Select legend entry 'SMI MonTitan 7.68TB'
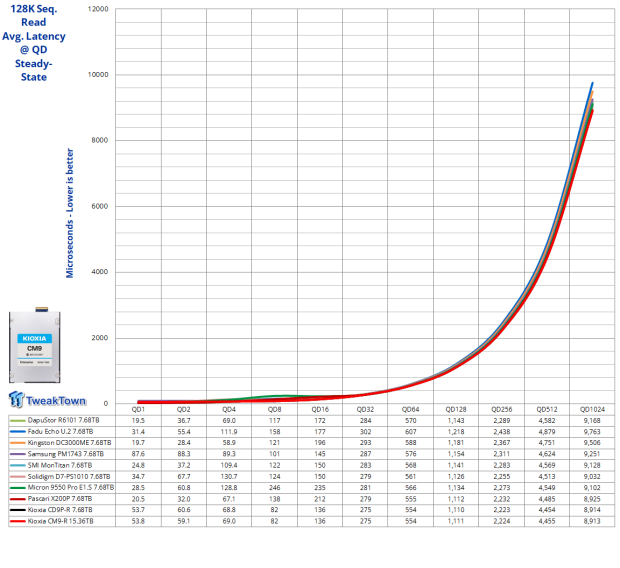This screenshot has width=620, height=568. pyautogui.click(x=60, y=465)
